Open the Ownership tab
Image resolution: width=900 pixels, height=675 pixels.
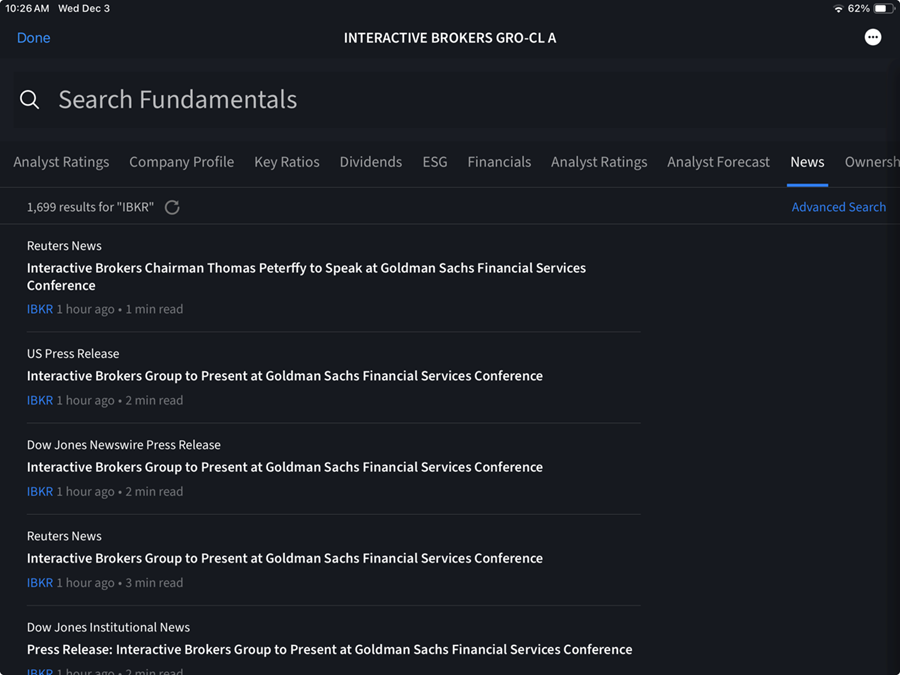coord(871,161)
